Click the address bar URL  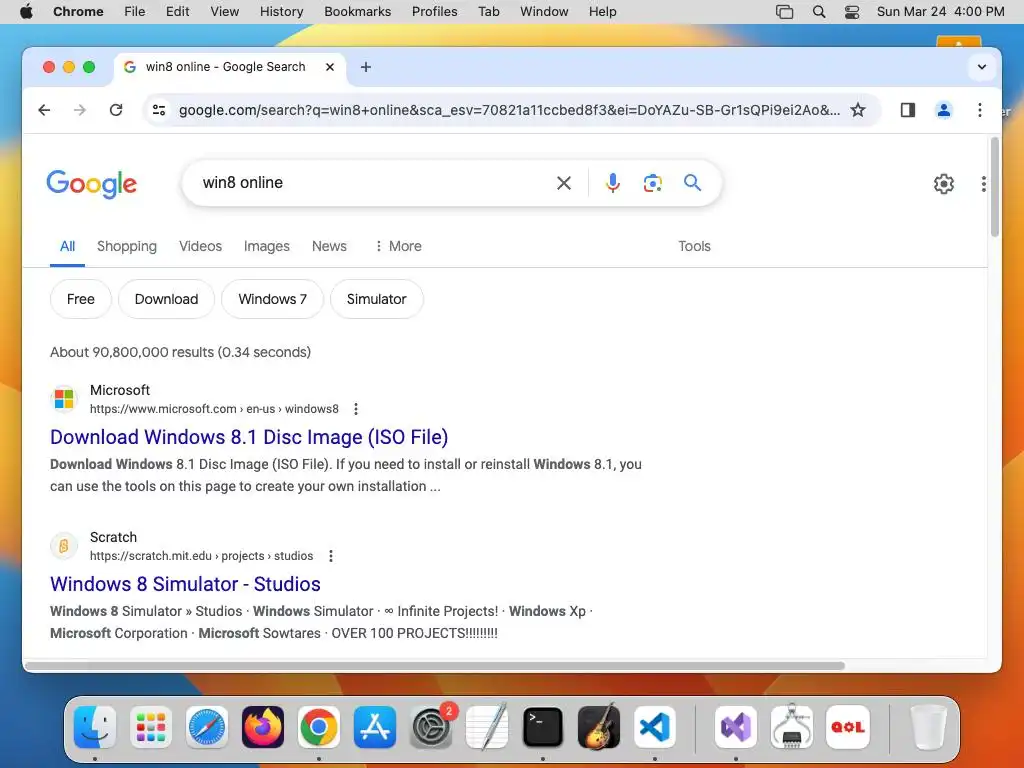[x=509, y=110]
